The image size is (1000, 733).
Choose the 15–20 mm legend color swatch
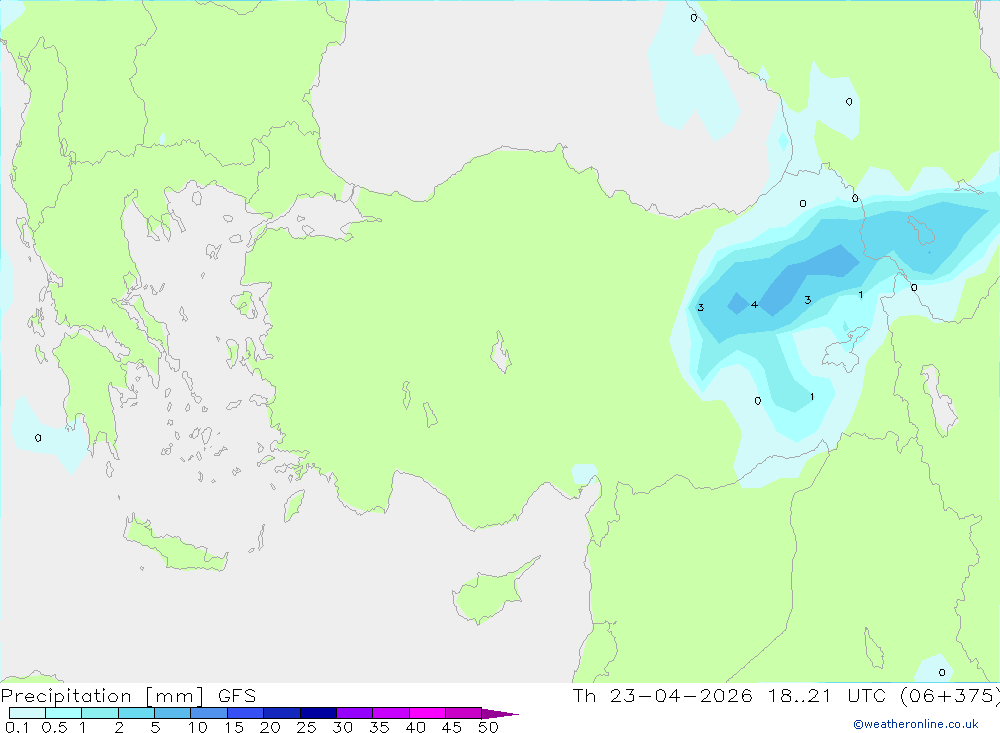(x=245, y=713)
